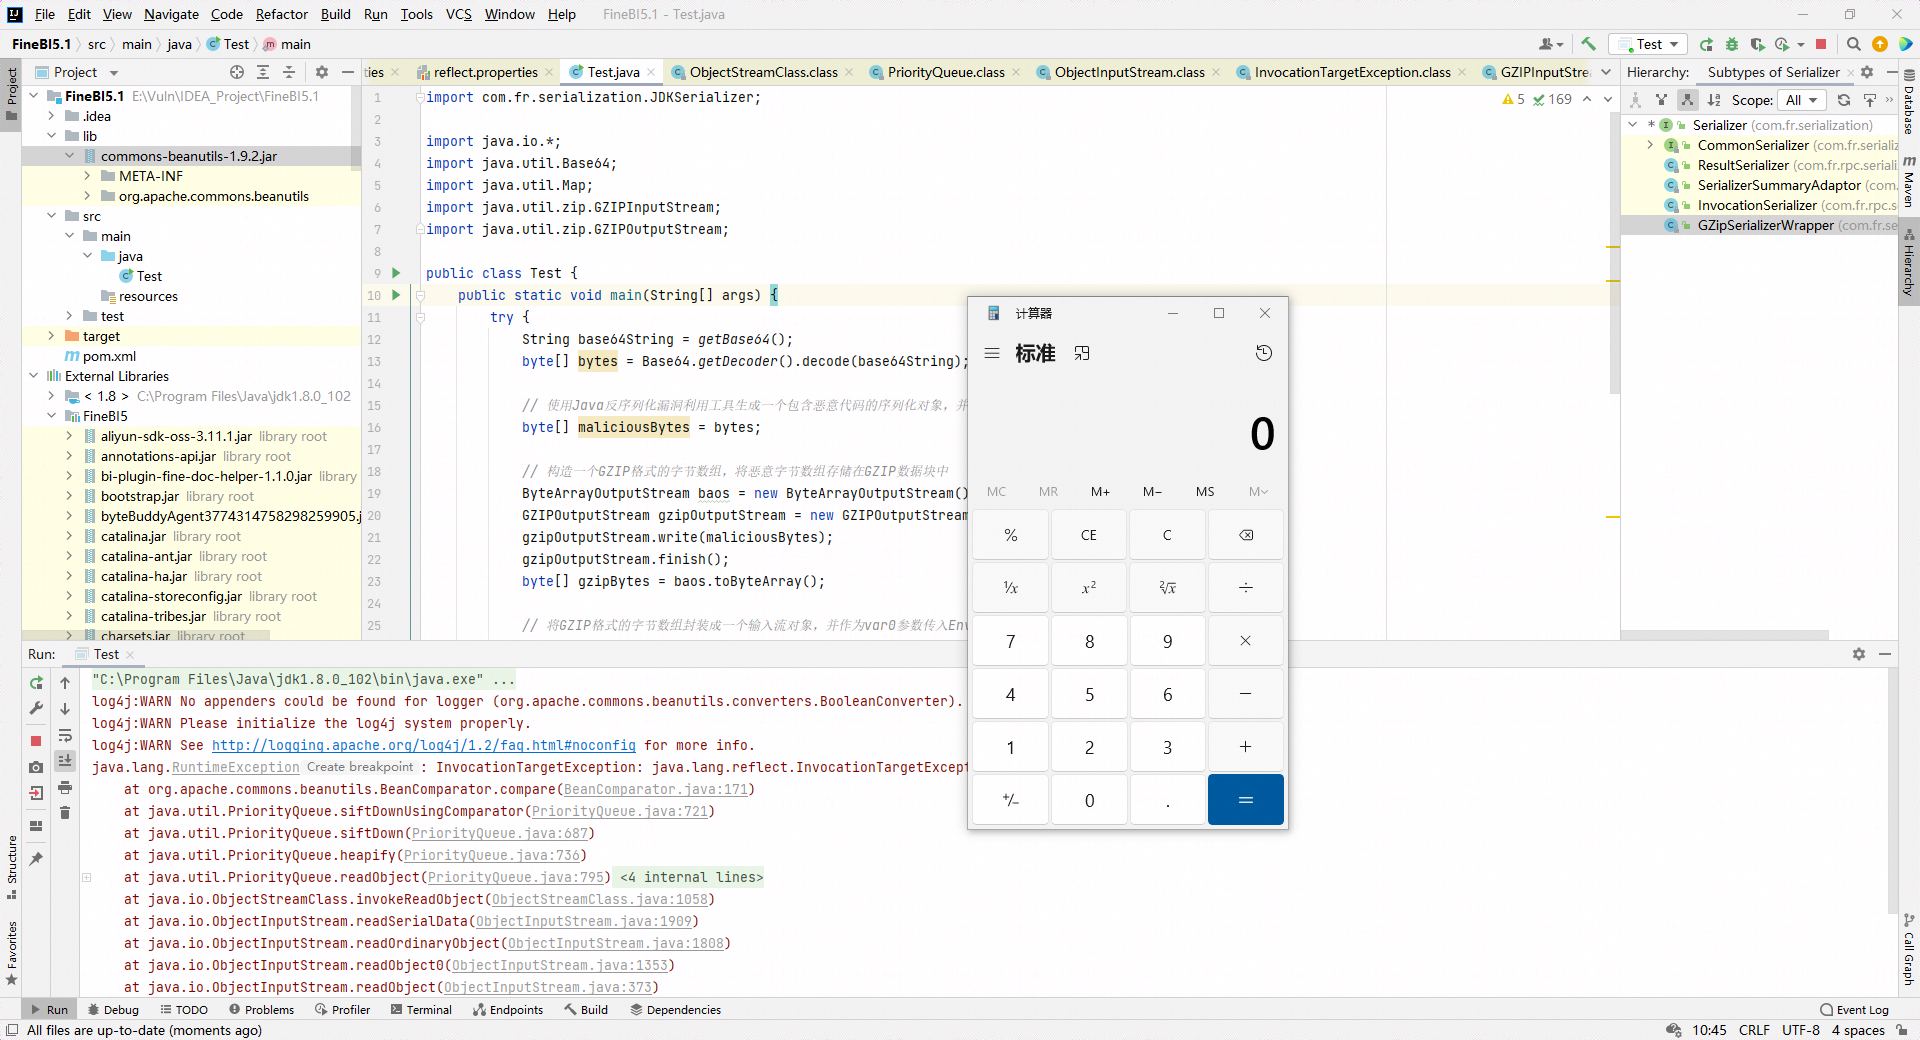
Task: Click digit 7 on calculator
Action: click(x=1011, y=641)
